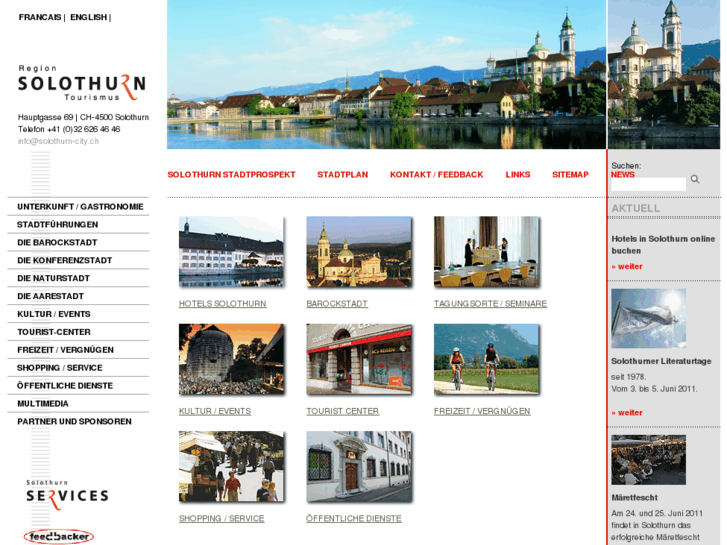Open Unterkunft / Gastronomie sidebar item
The image size is (727, 545).
[x=80, y=207]
